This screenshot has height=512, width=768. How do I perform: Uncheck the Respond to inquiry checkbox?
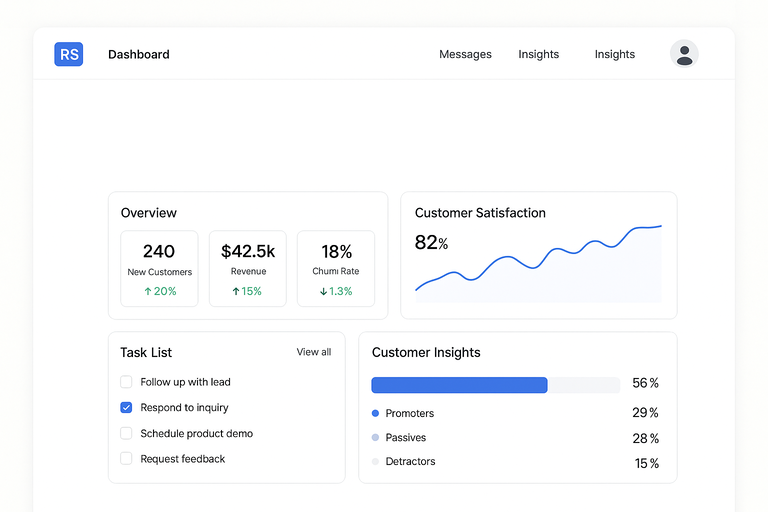(126, 408)
